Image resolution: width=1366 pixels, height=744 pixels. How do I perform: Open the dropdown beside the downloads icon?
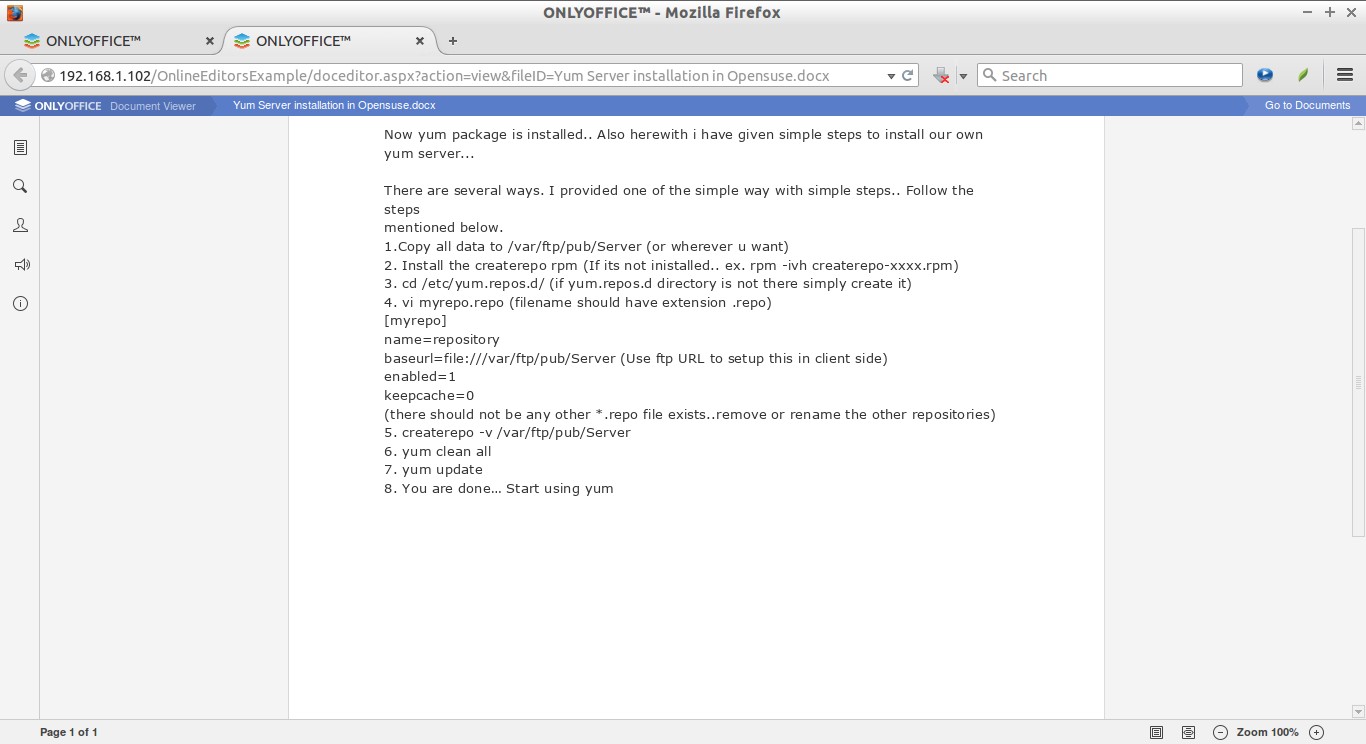tap(963, 76)
